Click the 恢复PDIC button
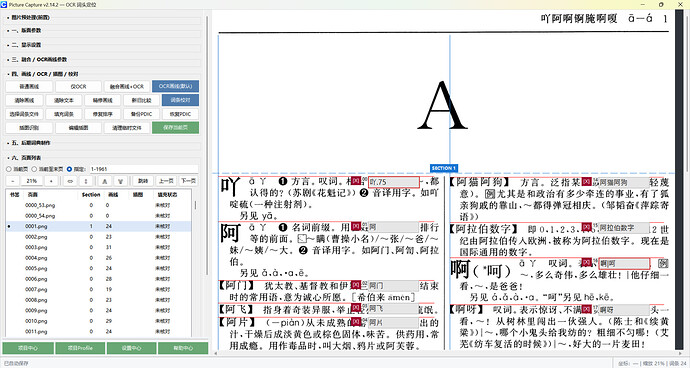690x368 pixels. pyautogui.click(x=180, y=114)
